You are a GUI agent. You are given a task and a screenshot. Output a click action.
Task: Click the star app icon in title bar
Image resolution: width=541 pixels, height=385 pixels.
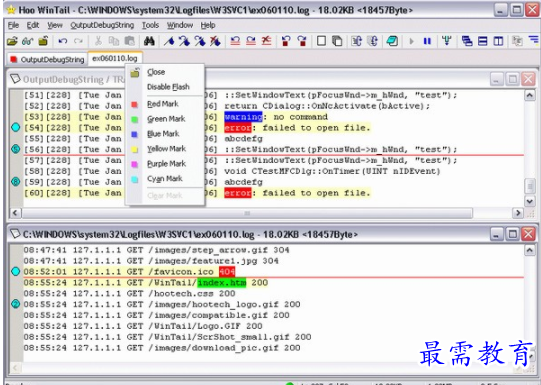pos(11,10)
